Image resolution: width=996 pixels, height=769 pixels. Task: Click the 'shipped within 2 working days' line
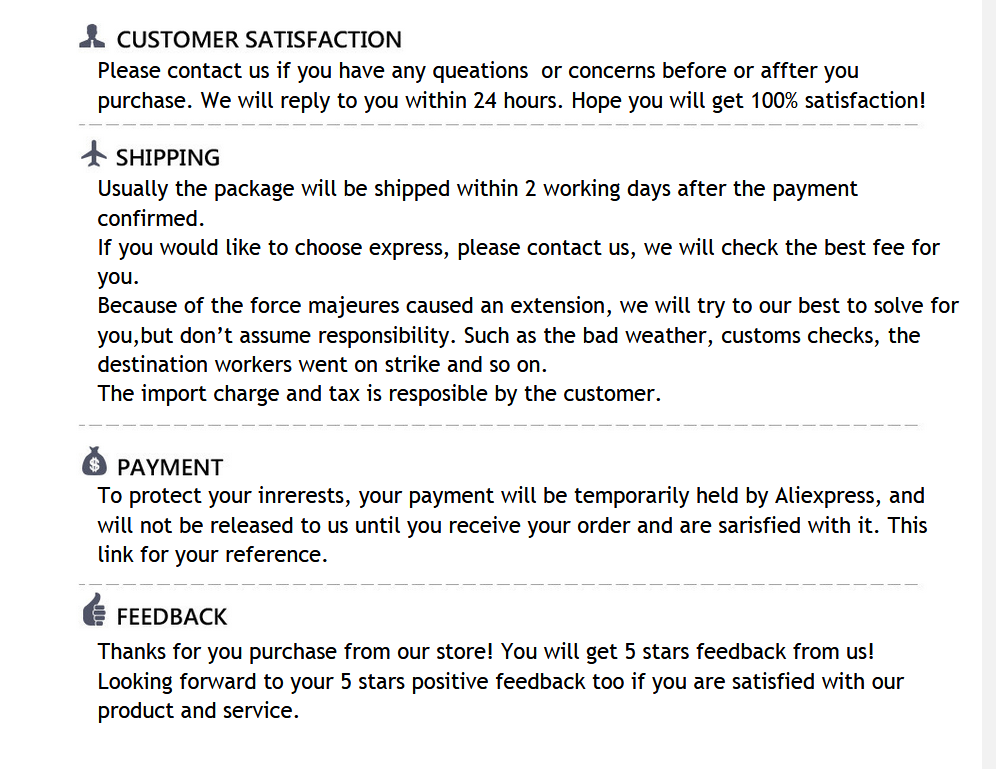tap(477, 189)
